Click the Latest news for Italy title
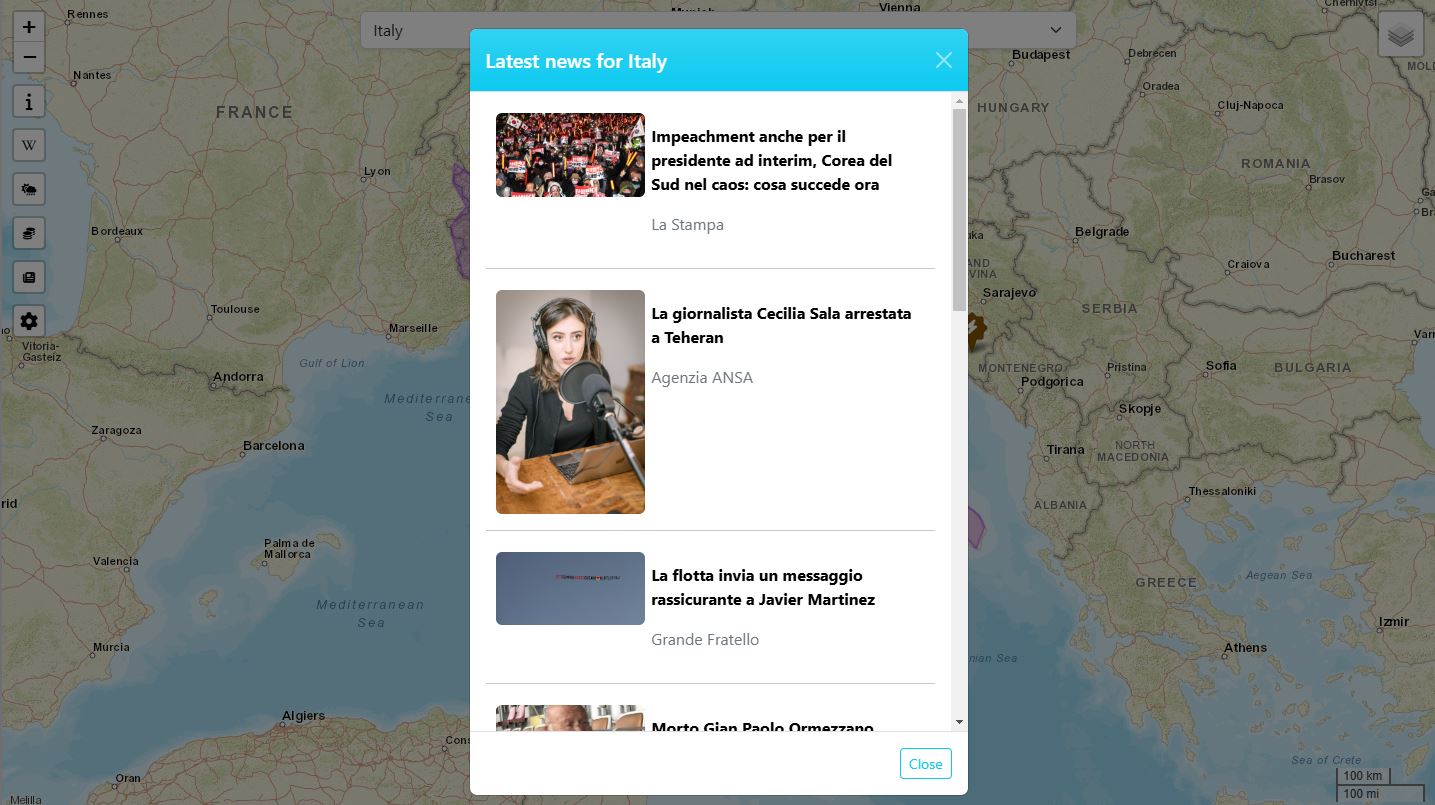This screenshot has width=1435, height=805. click(x=576, y=61)
